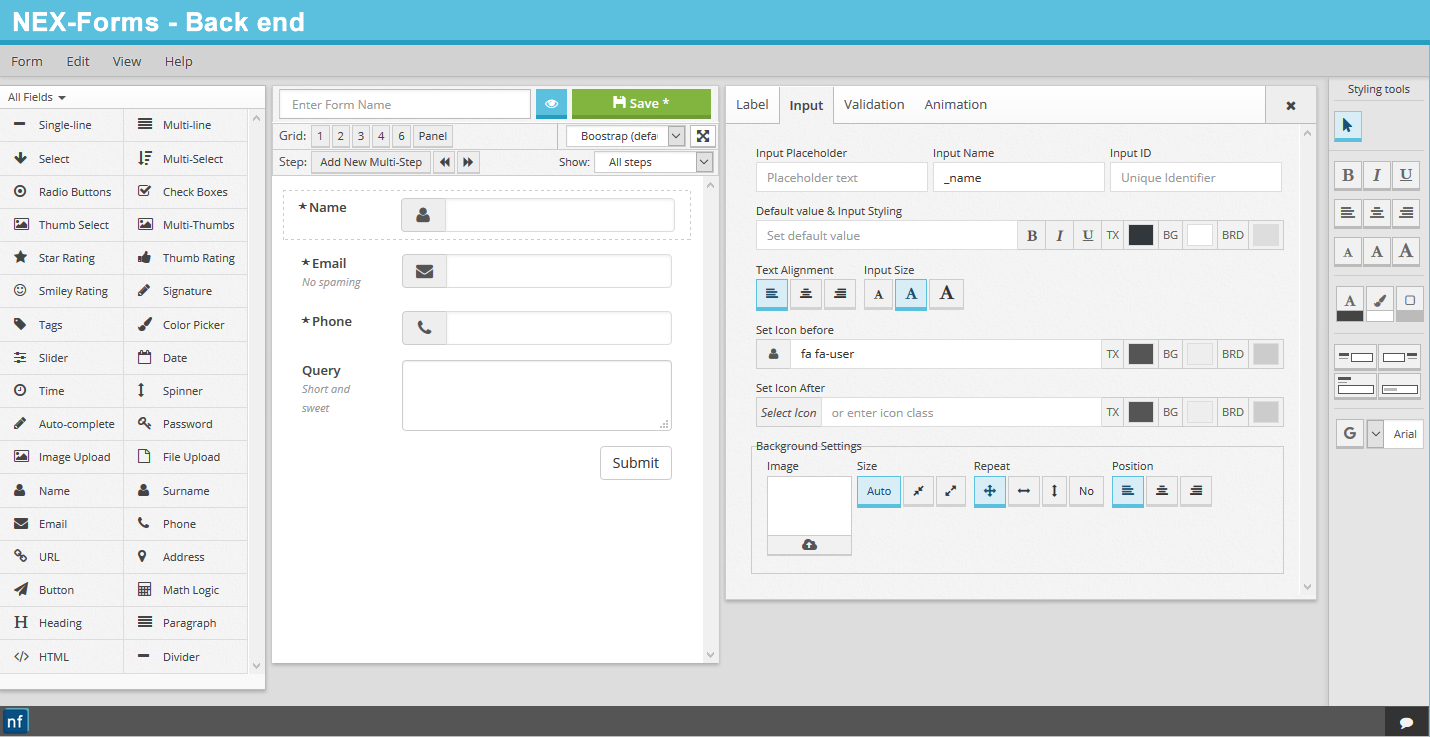Select the cursor tool in Styling tools
The height and width of the screenshot is (737, 1430).
point(1347,125)
